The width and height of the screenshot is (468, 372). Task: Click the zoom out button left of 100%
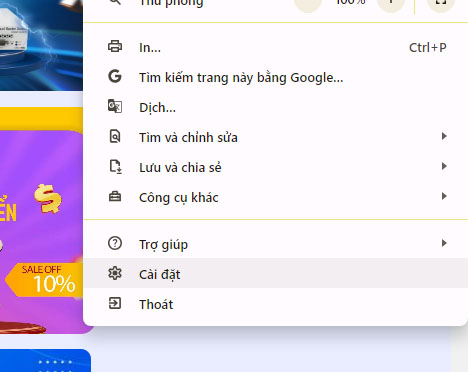pos(308,3)
